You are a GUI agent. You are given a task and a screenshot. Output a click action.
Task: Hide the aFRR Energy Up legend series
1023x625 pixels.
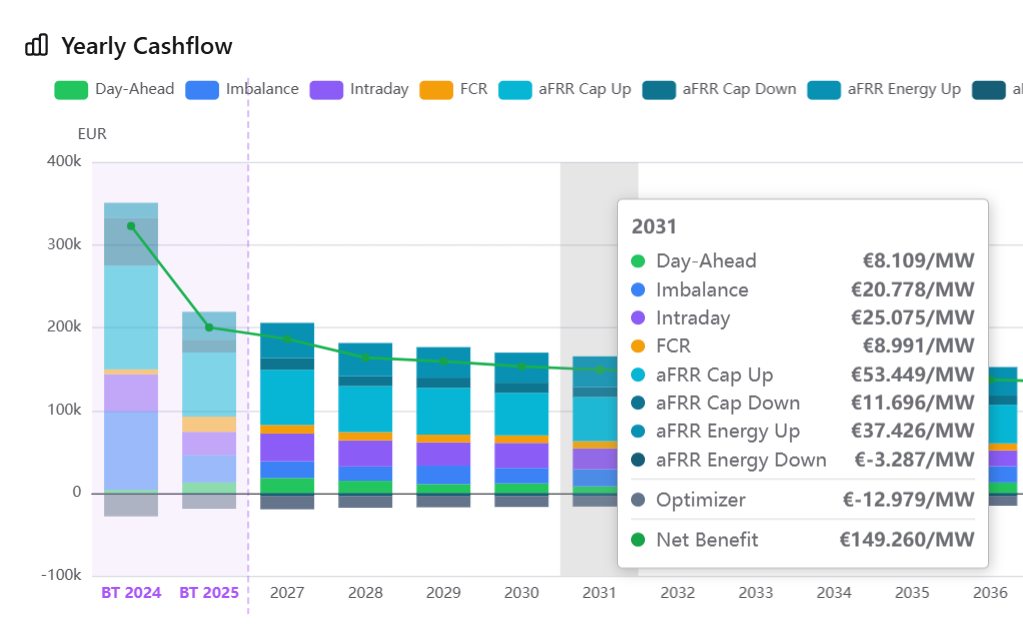[x=885, y=89]
